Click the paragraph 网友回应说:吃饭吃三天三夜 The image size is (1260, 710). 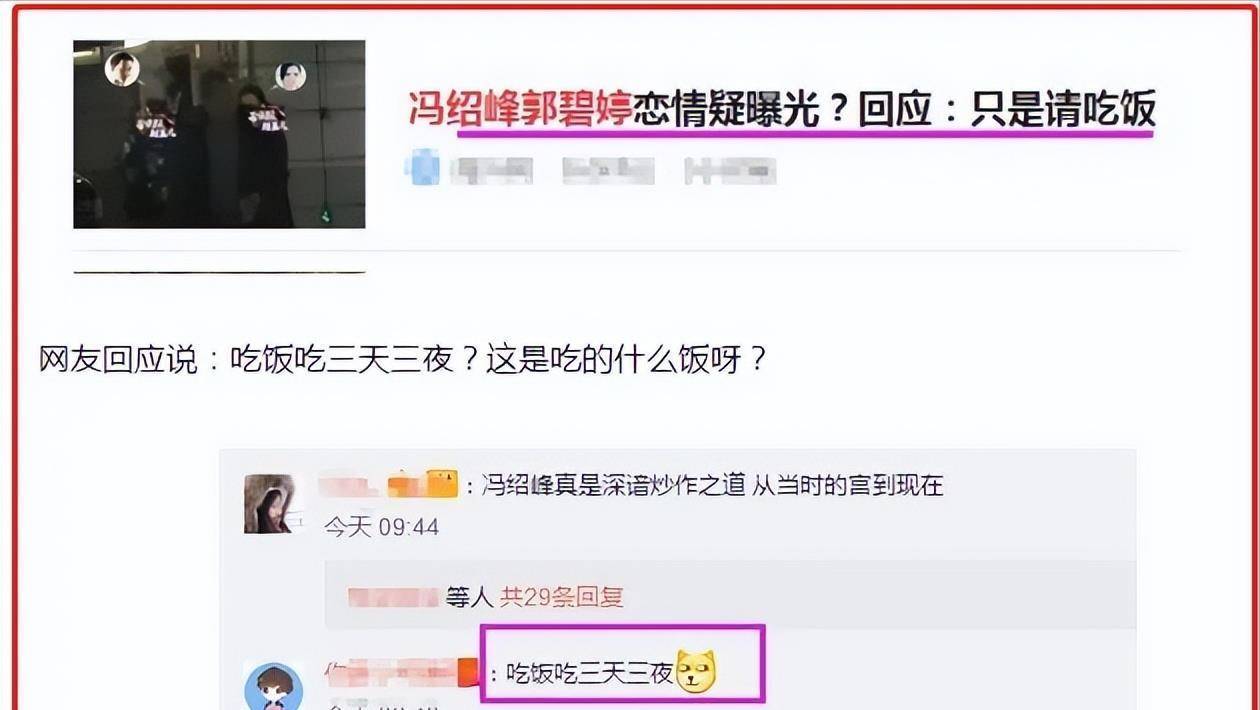tap(403, 358)
